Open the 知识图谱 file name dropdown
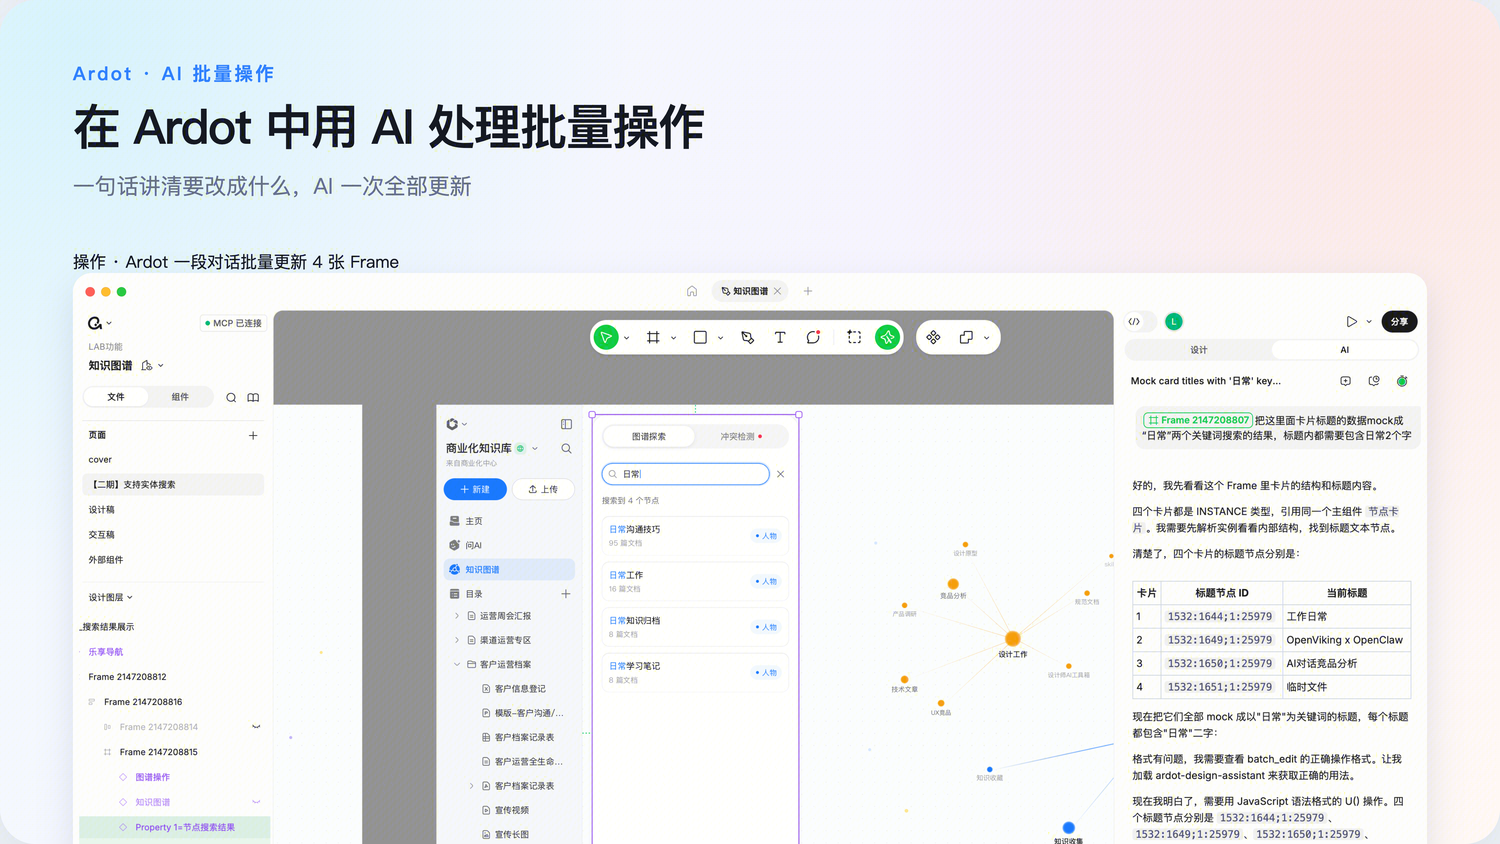Viewport: 1500px width, 844px height. pyautogui.click(x=161, y=366)
